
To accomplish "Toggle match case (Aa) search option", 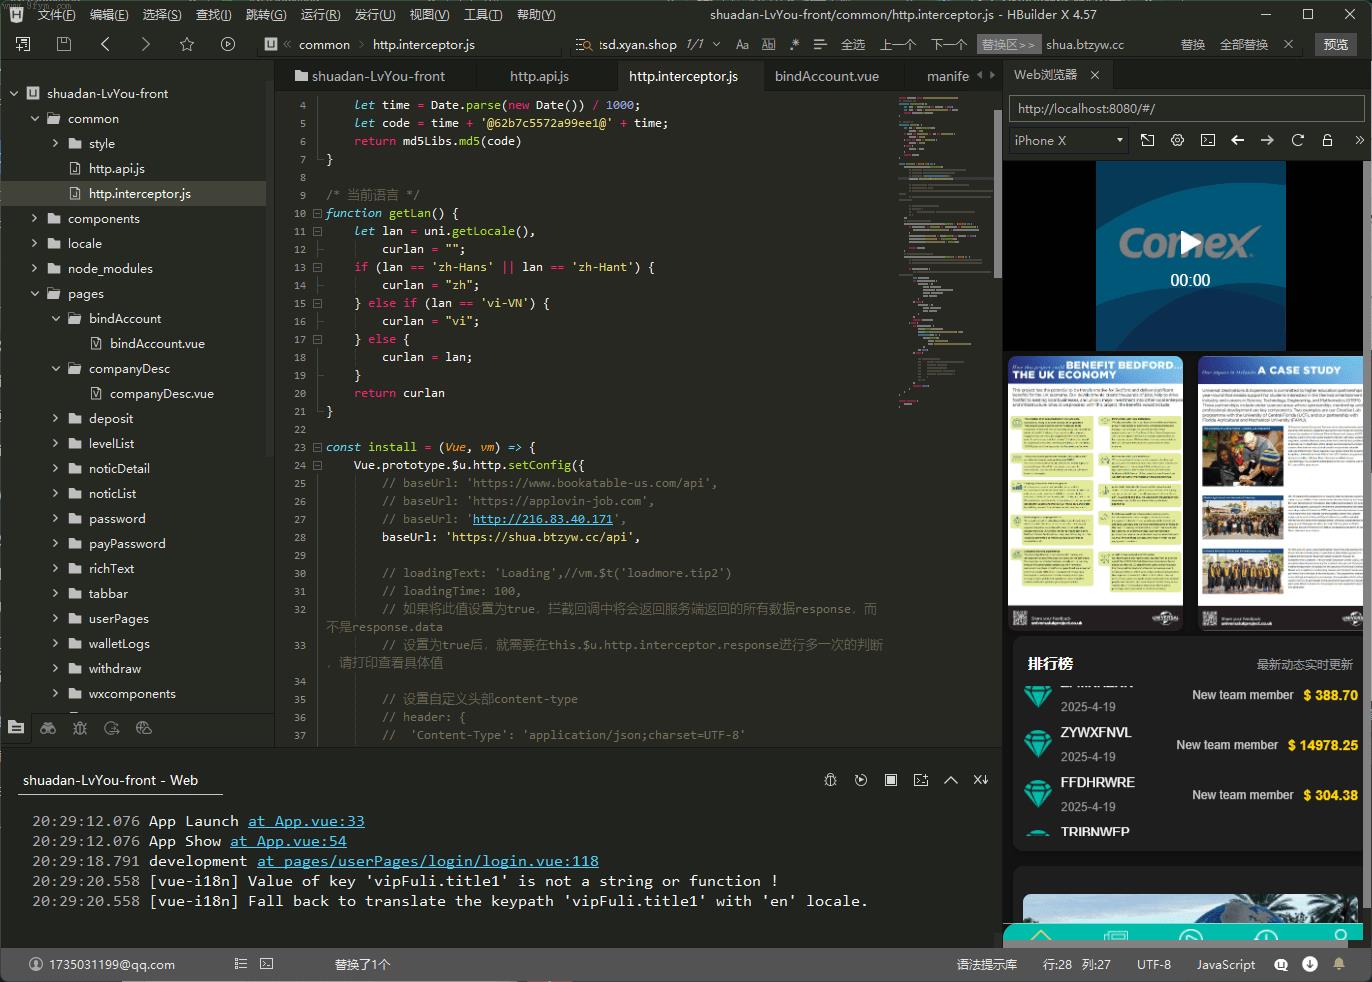I will (x=742, y=45).
